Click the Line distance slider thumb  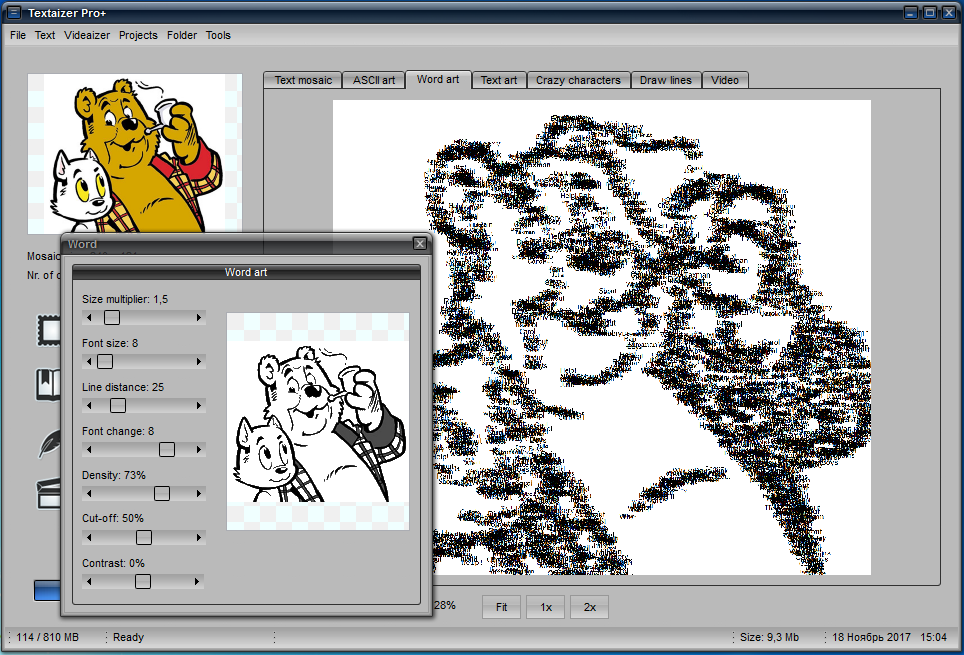click(x=118, y=405)
